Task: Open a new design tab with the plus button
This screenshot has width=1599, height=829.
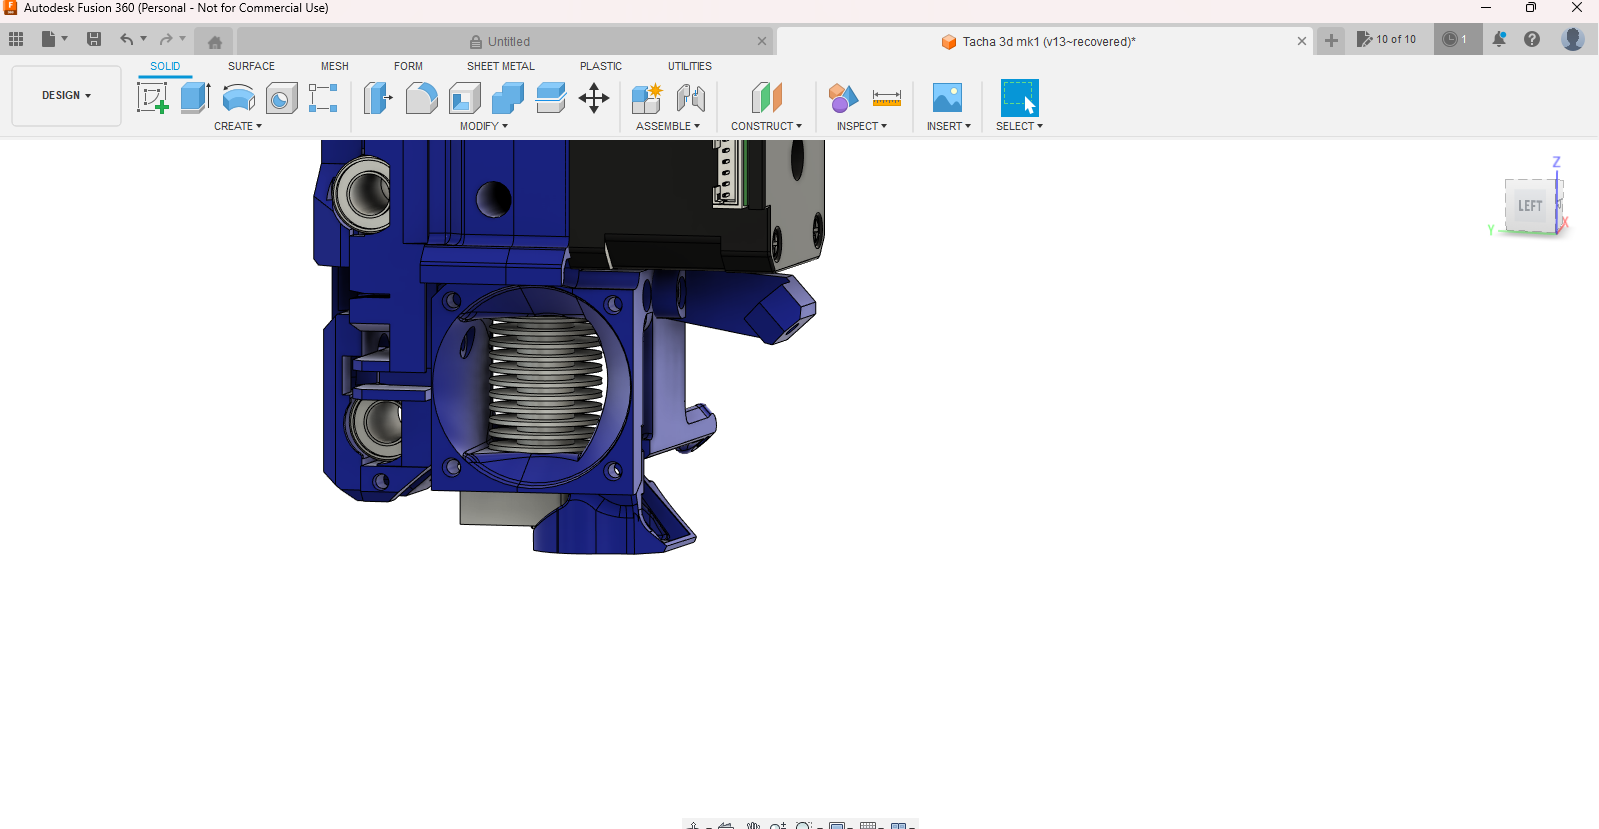Action: (1331, 41)
